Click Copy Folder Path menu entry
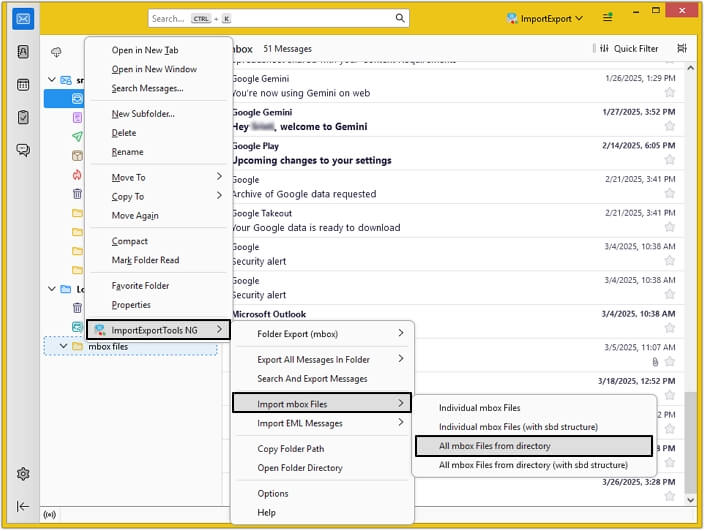This screenshot has width=705, height=531. tap(290, 449)
